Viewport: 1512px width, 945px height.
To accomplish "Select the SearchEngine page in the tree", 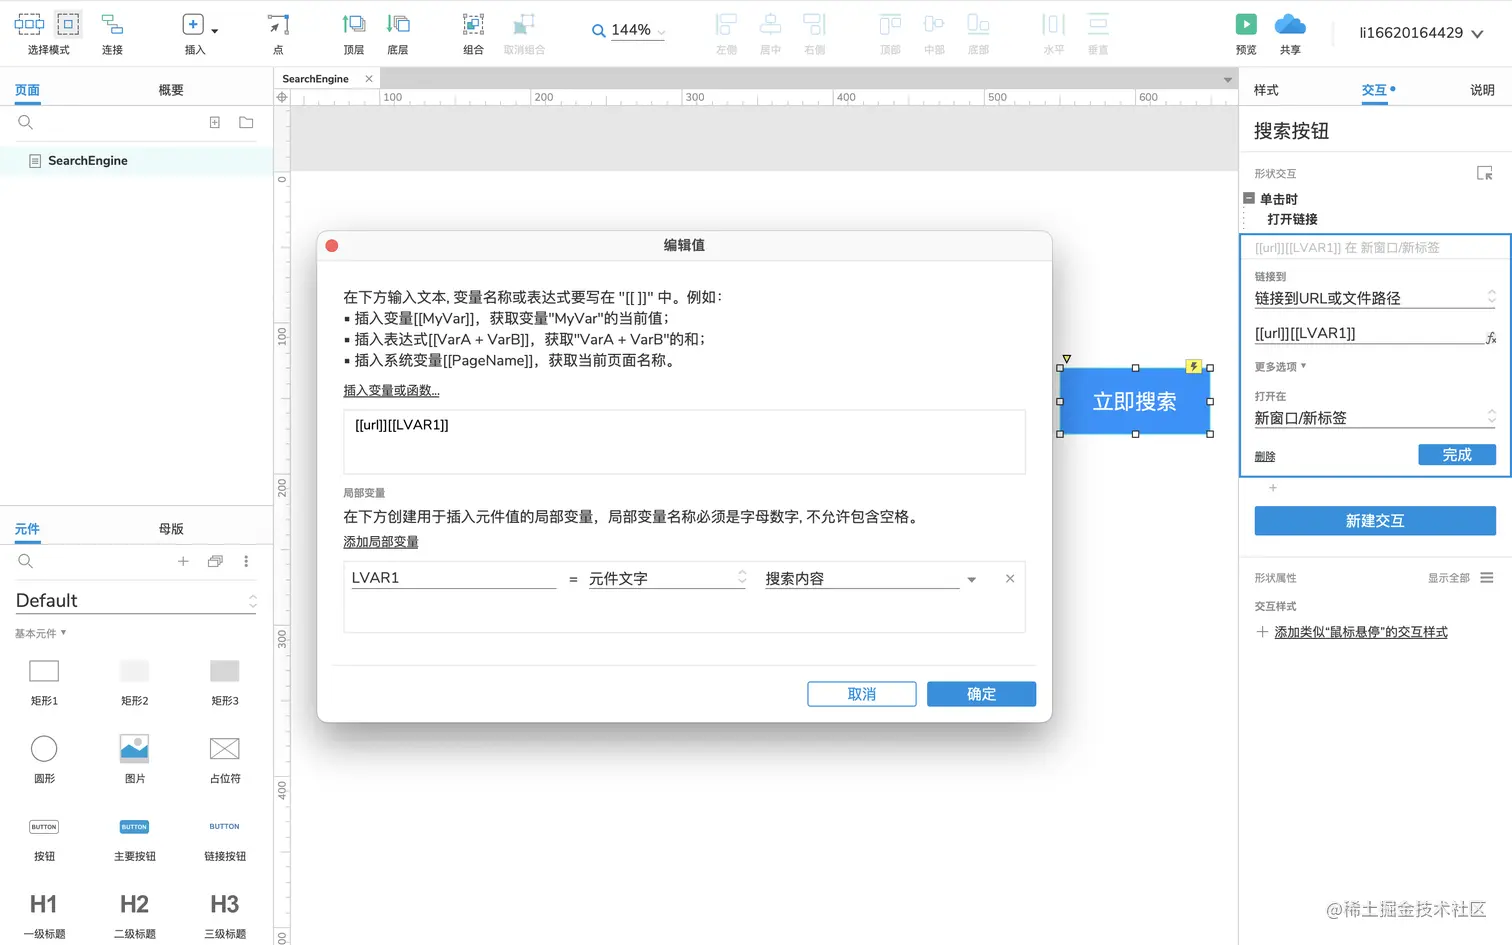I will tap(136, 160).
